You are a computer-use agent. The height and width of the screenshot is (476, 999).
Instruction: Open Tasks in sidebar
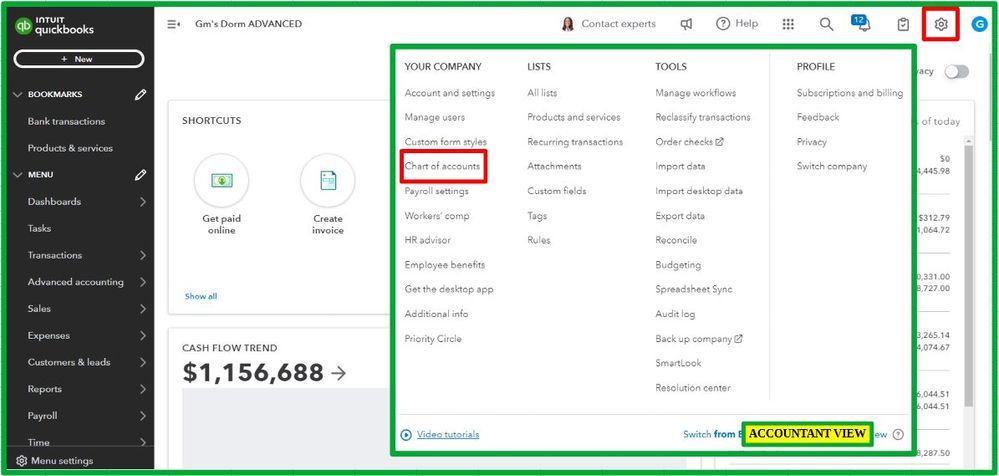pyautogui.click(x=40, y=228)
